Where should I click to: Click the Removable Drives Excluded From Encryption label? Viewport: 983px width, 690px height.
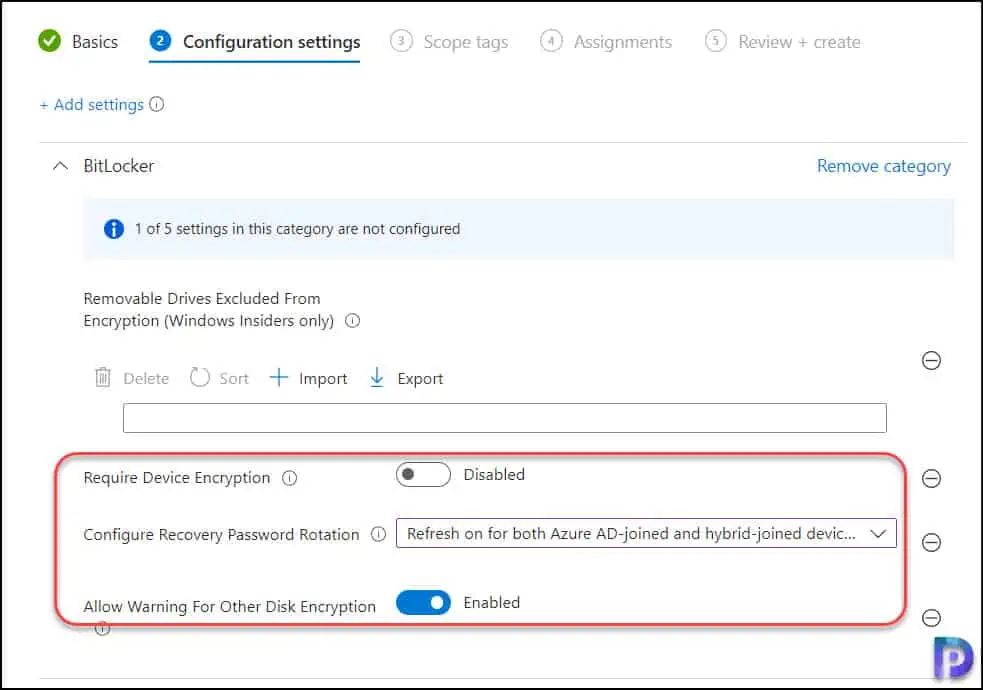click(x=209, y=310)
